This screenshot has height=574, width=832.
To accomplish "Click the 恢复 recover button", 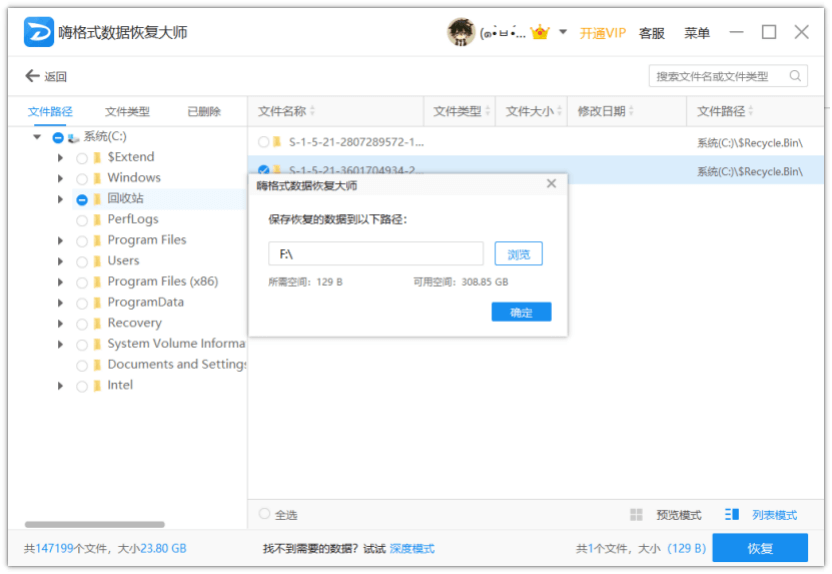I will pyautogui.click(x=760, y=548).
